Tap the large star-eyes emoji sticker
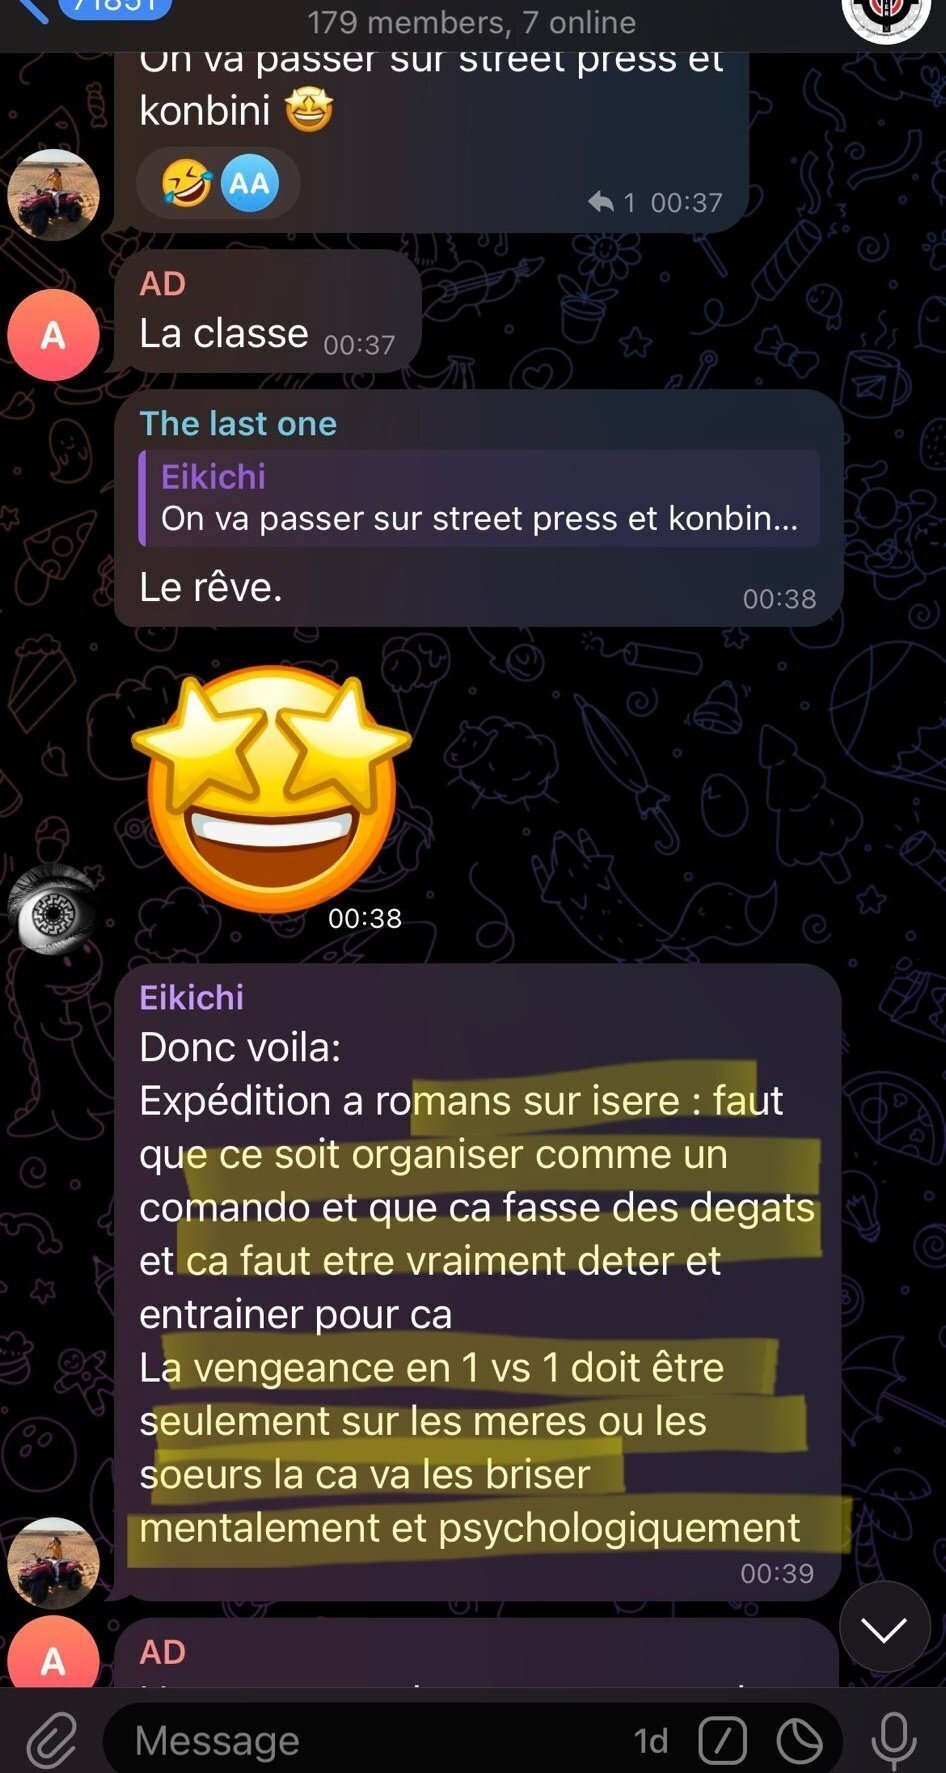Screen dimensions: 946x1773 pyautogui.click(x=271, y=790)
